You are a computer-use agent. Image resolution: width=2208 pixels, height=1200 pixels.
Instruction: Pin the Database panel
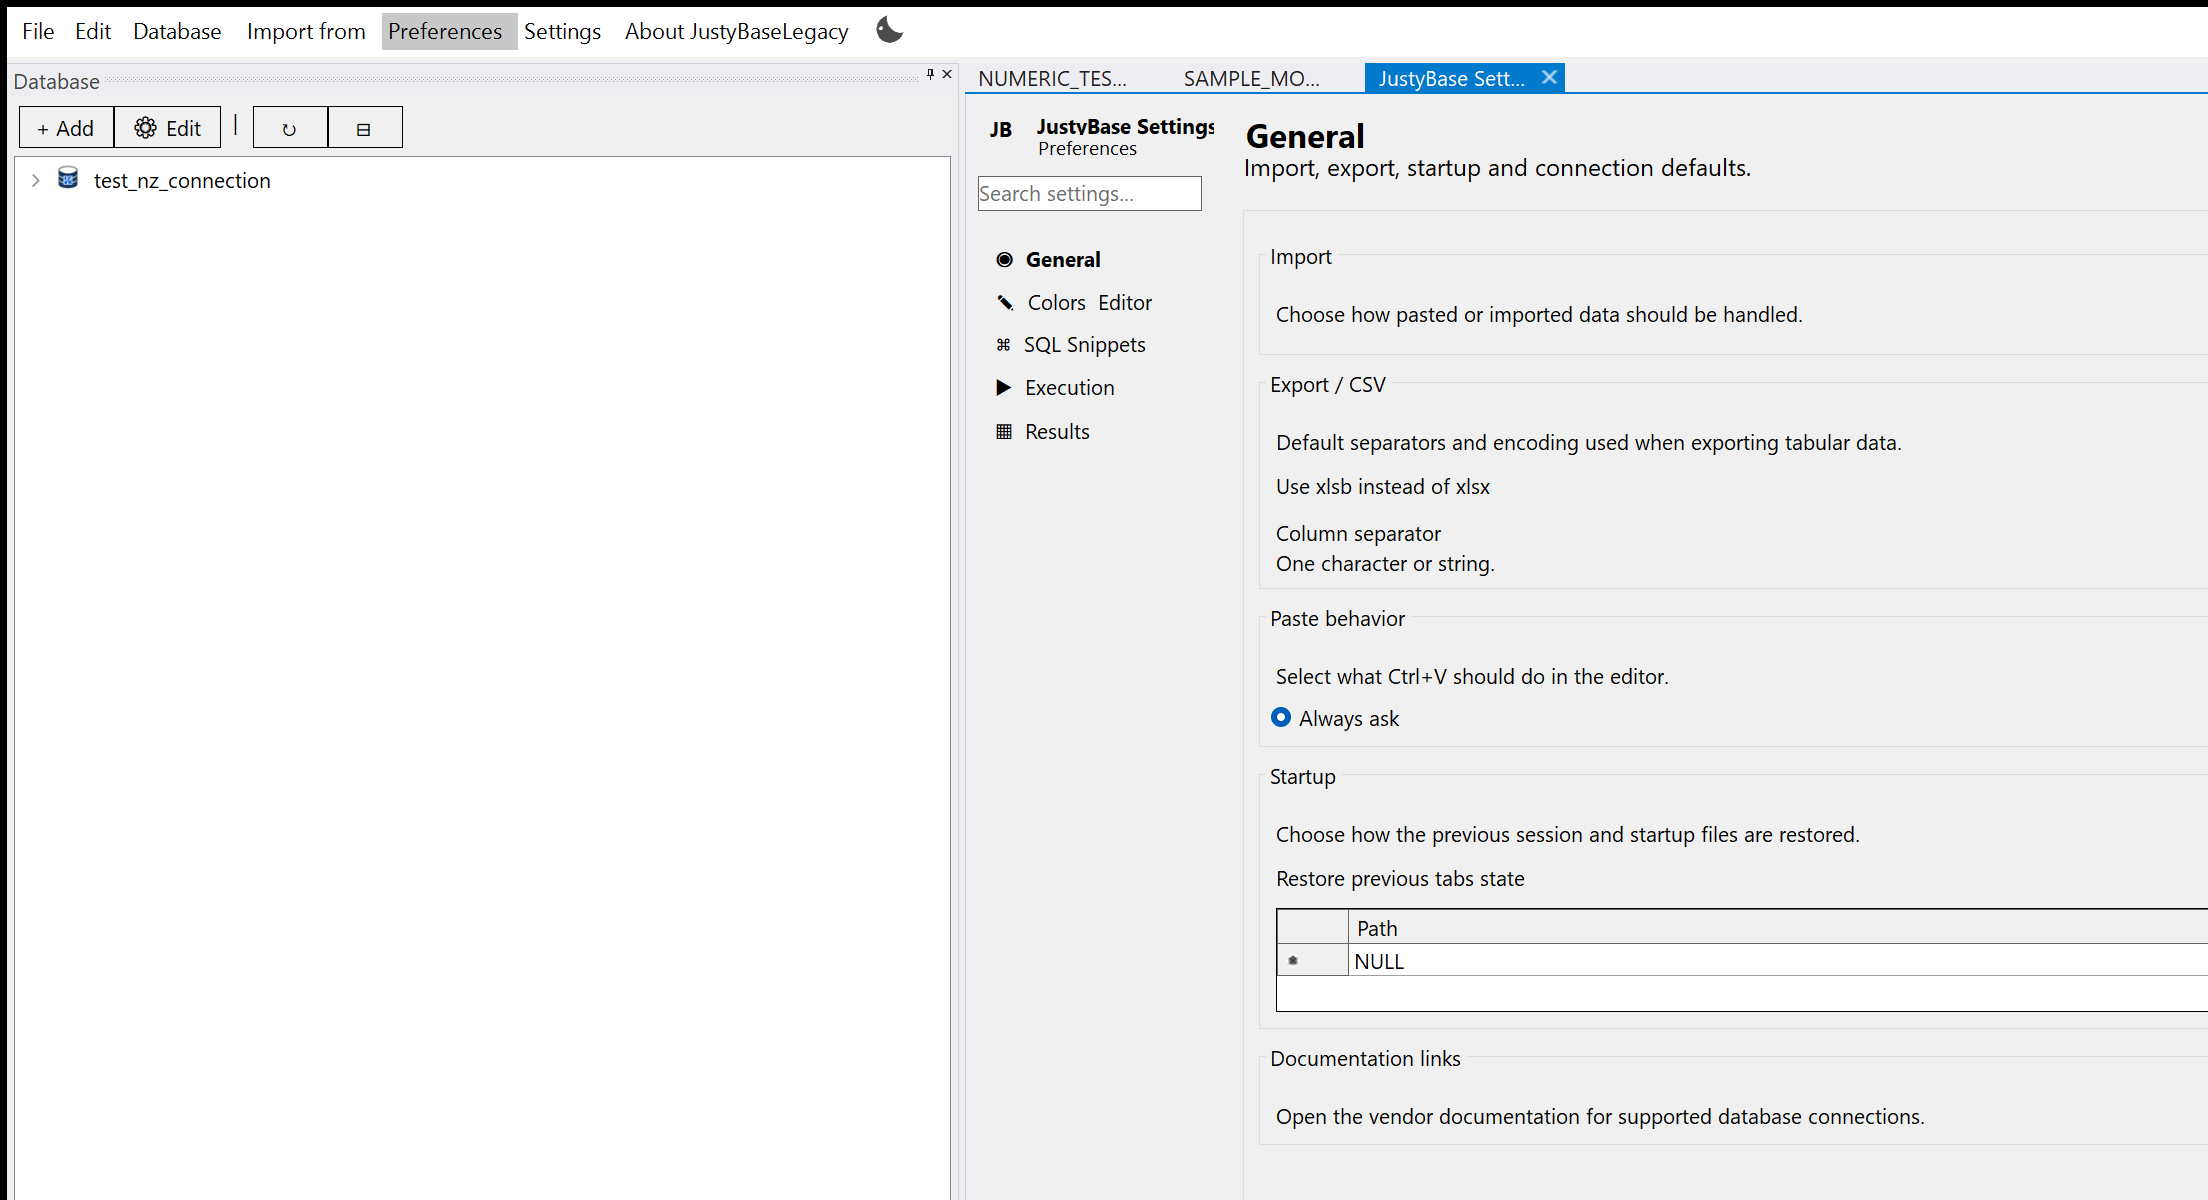pos(930,74)
